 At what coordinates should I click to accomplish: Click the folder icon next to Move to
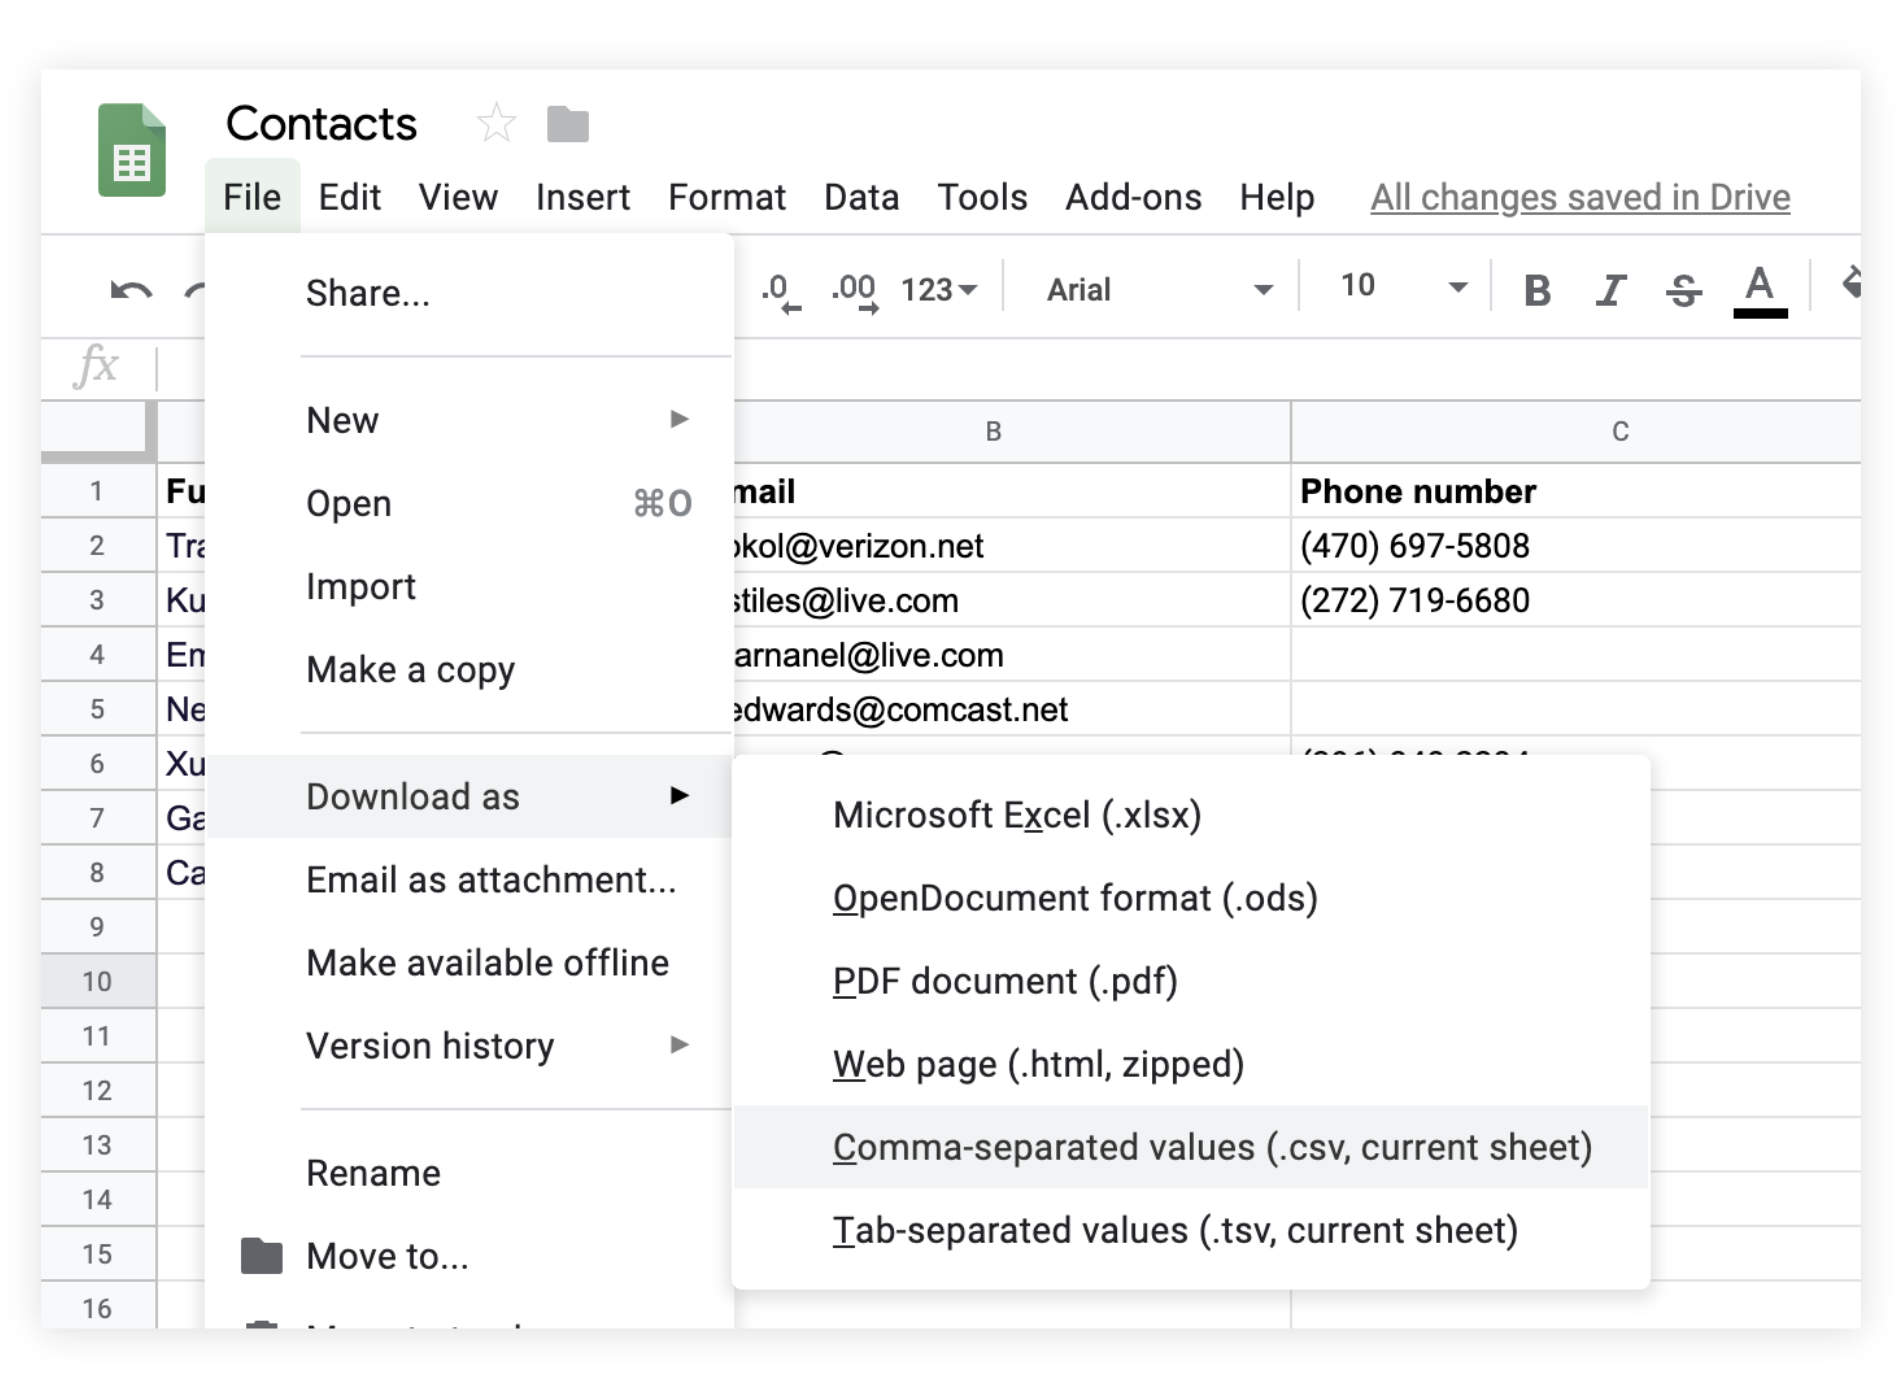coord(262,1255)
